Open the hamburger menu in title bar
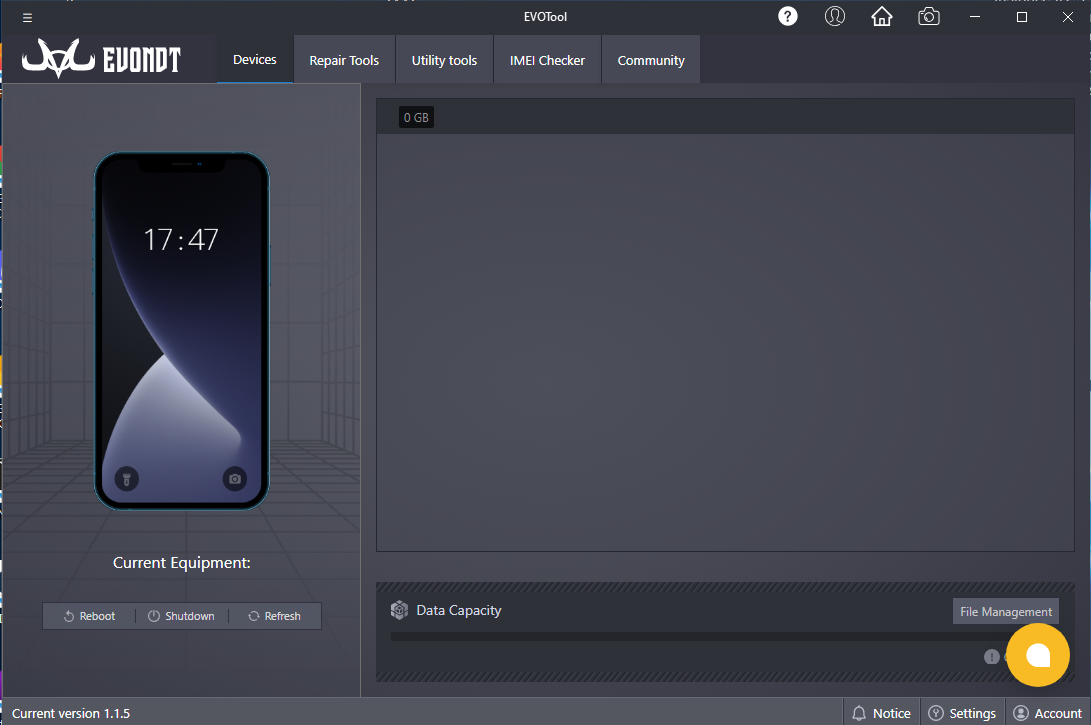 tap(27, 17)
